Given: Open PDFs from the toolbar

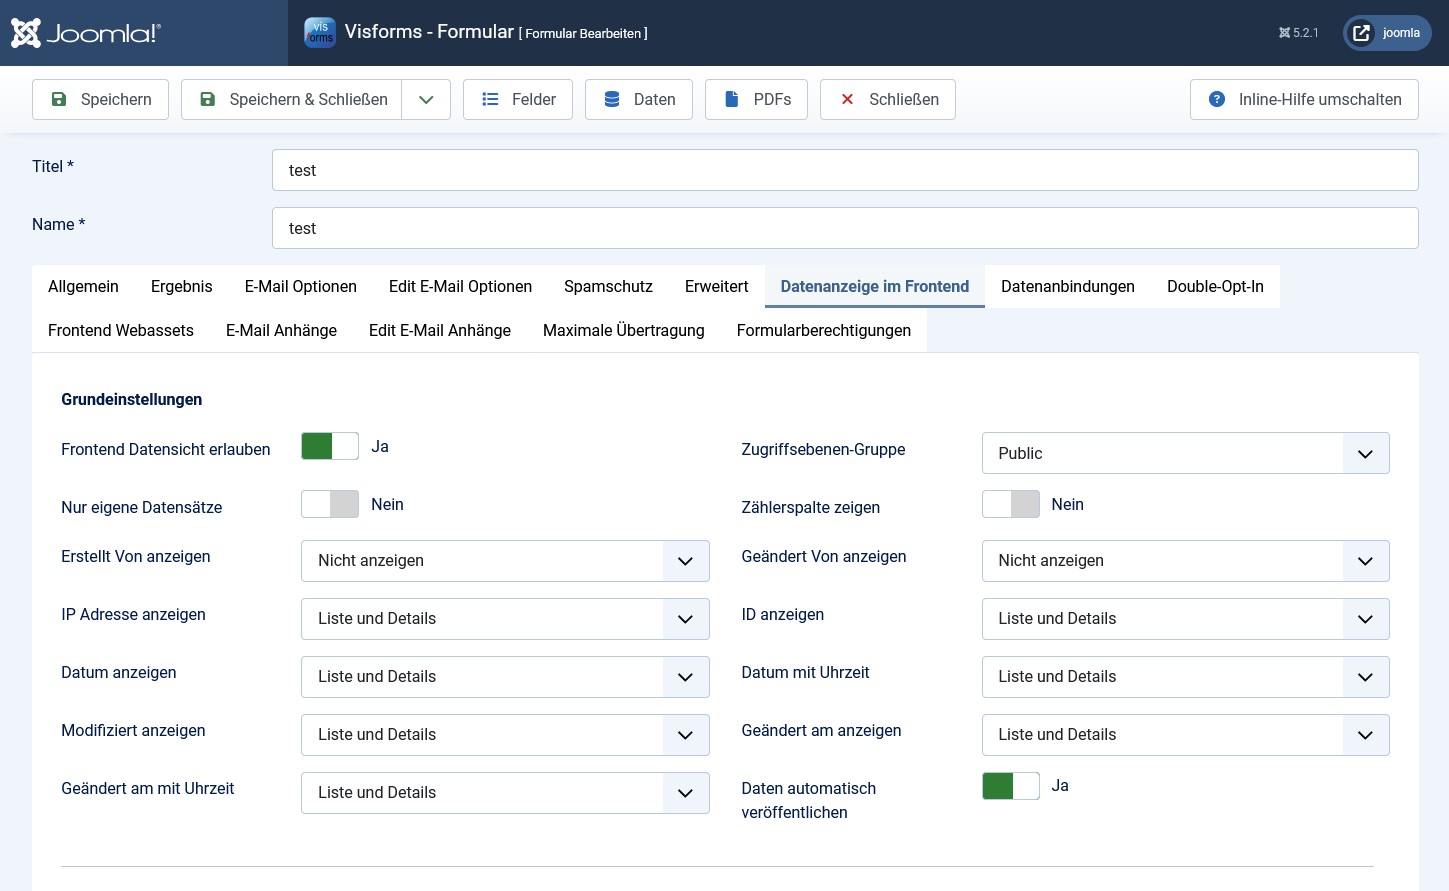Looking at the screenshot, I should tap(756, 99).
